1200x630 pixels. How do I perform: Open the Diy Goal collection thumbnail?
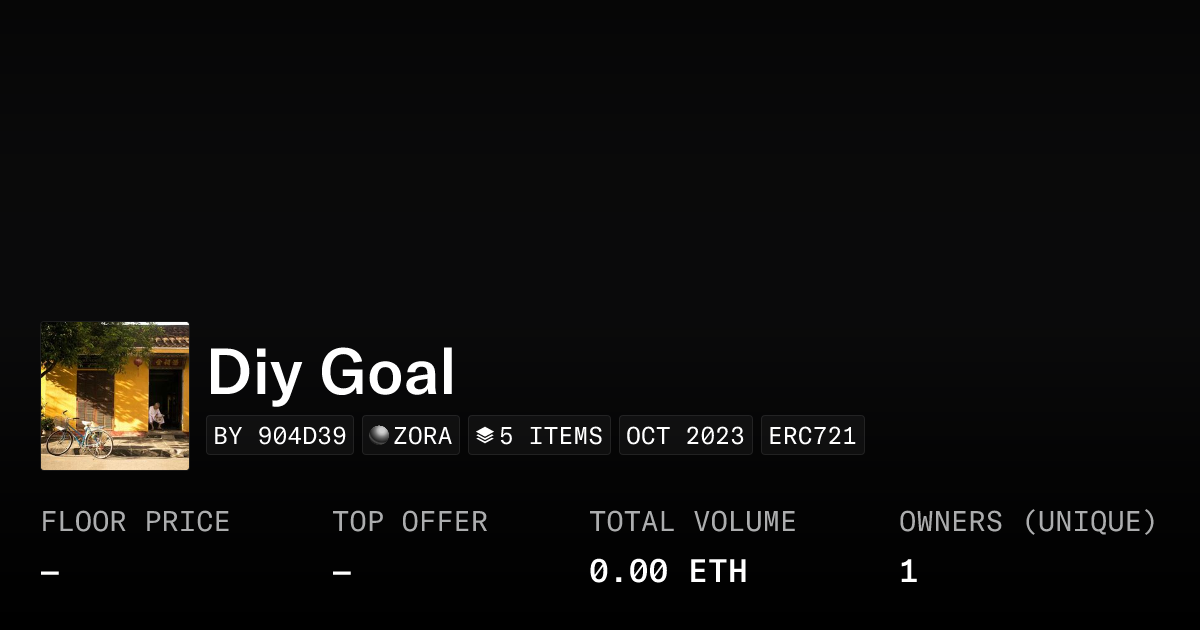coord(115,396)
